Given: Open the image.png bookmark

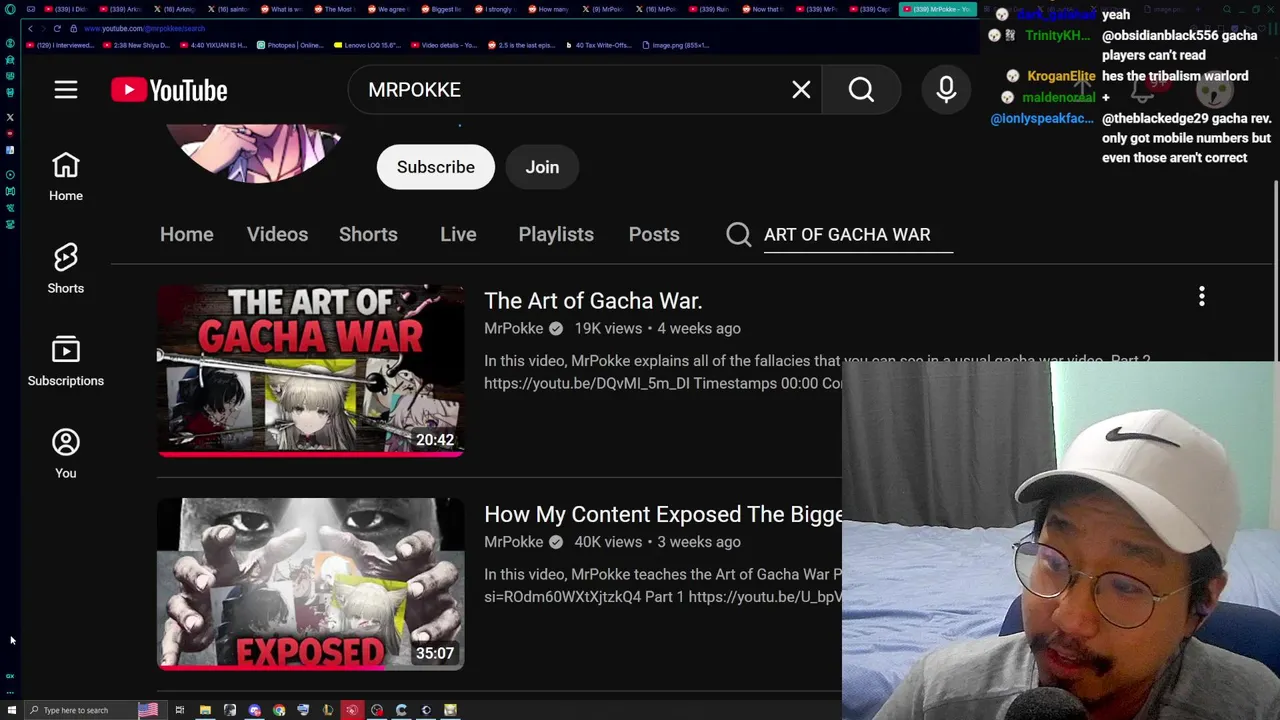Looking at the screenshot, I should click(x=675, y=45).
